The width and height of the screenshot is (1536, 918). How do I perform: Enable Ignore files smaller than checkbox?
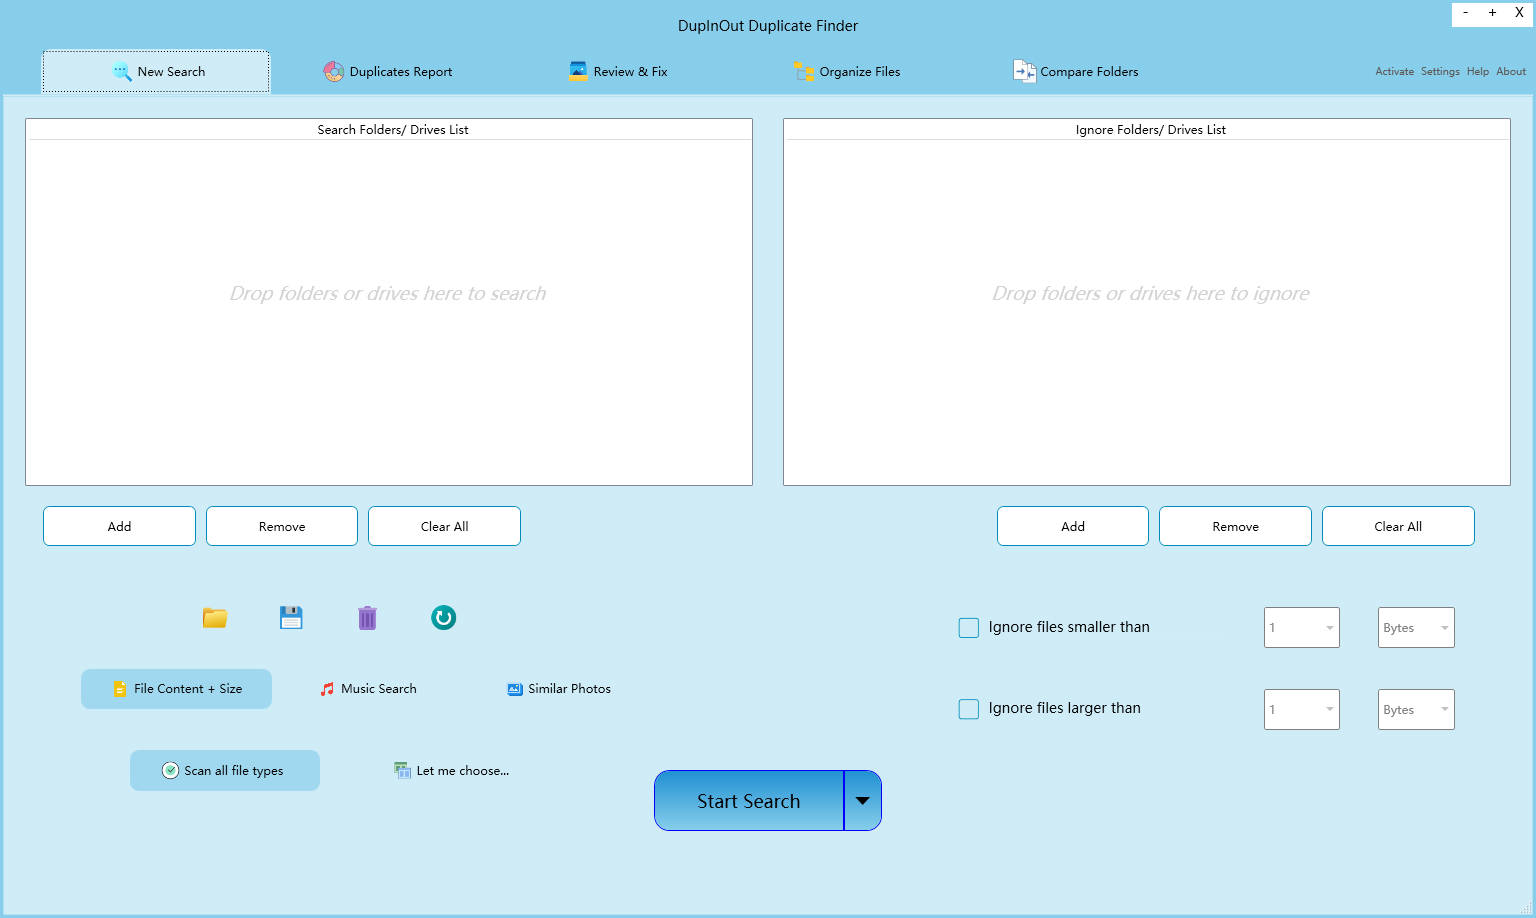[x=969, y=628]
